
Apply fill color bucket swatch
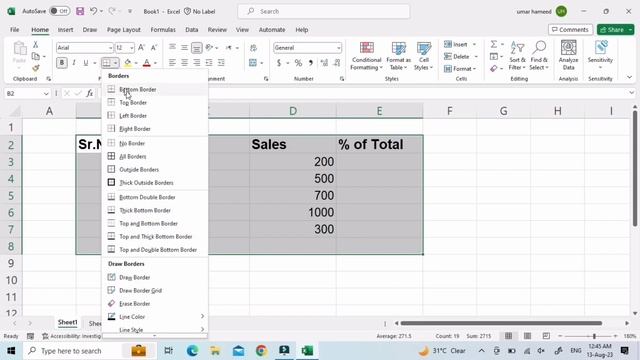click(127, 63)
